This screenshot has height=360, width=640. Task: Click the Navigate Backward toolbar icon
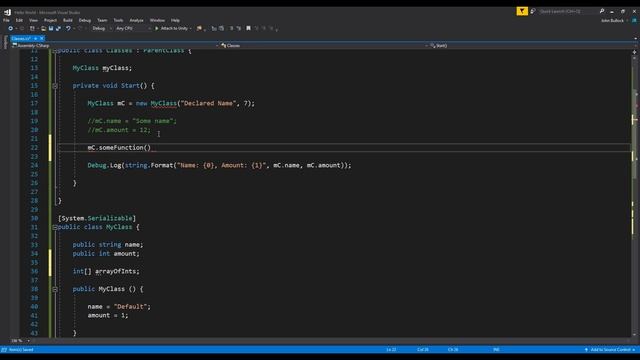tap(10, 29)
